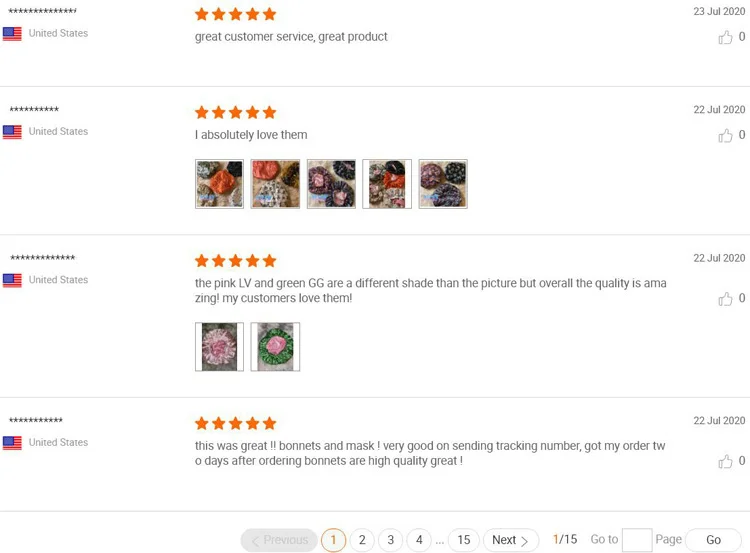Select current page 1 in pagination
This screenshot has height=553, width=750.
tap(333, 540)
